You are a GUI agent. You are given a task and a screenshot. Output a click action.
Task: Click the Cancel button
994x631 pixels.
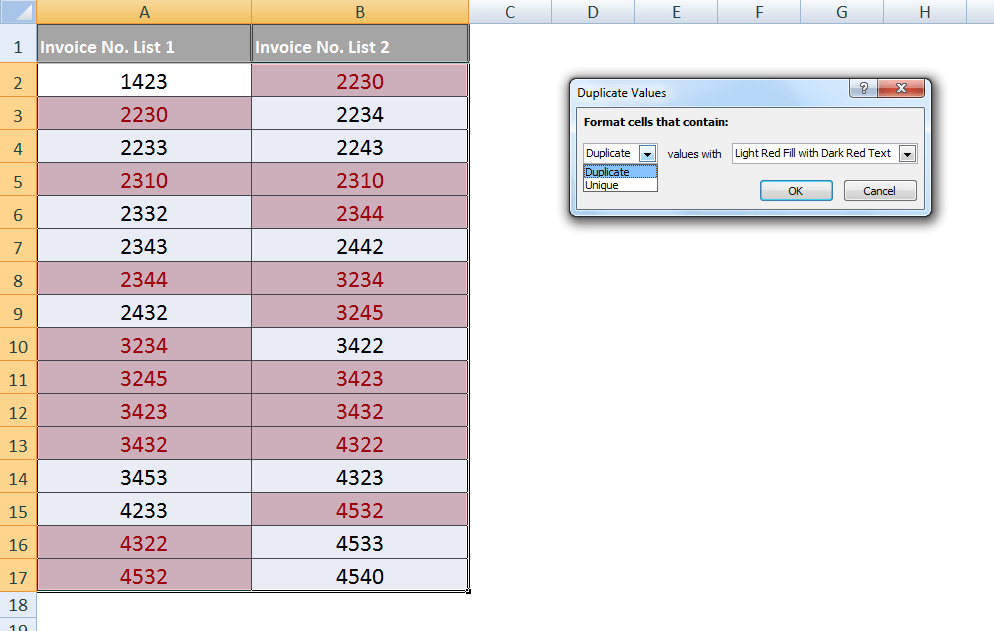pyautogui.click(x=880, y=191)
